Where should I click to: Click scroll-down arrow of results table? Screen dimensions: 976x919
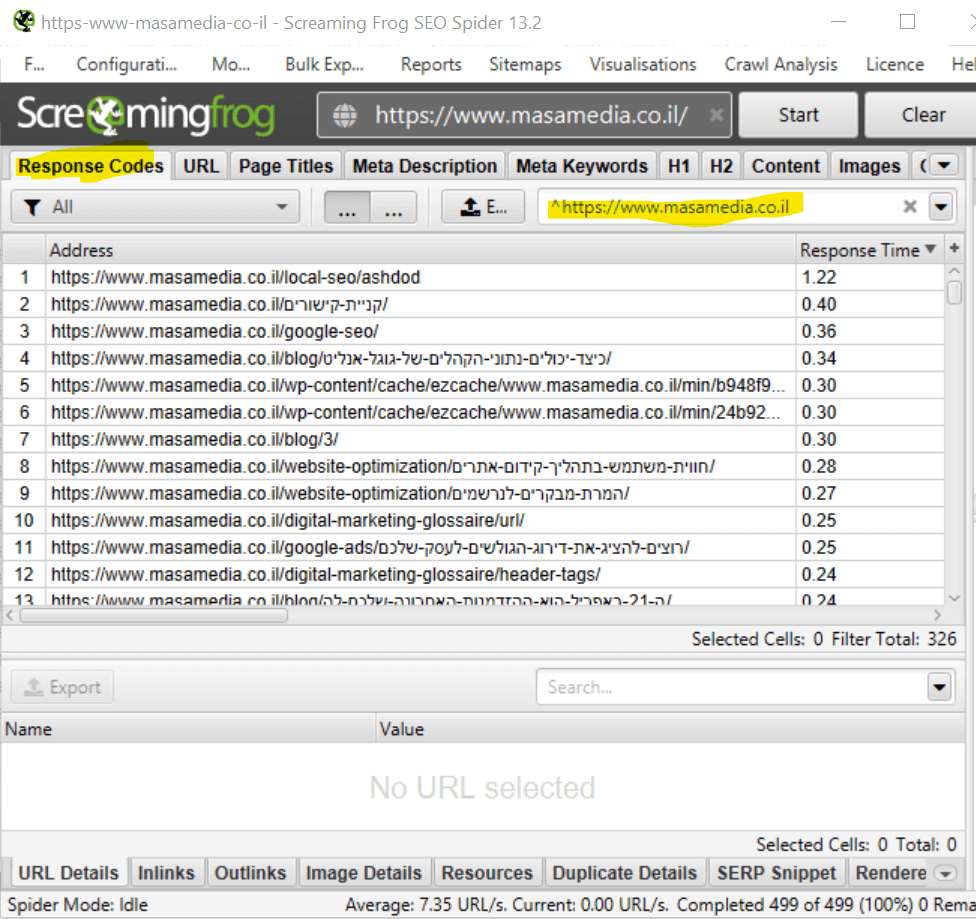coord(954,598)
